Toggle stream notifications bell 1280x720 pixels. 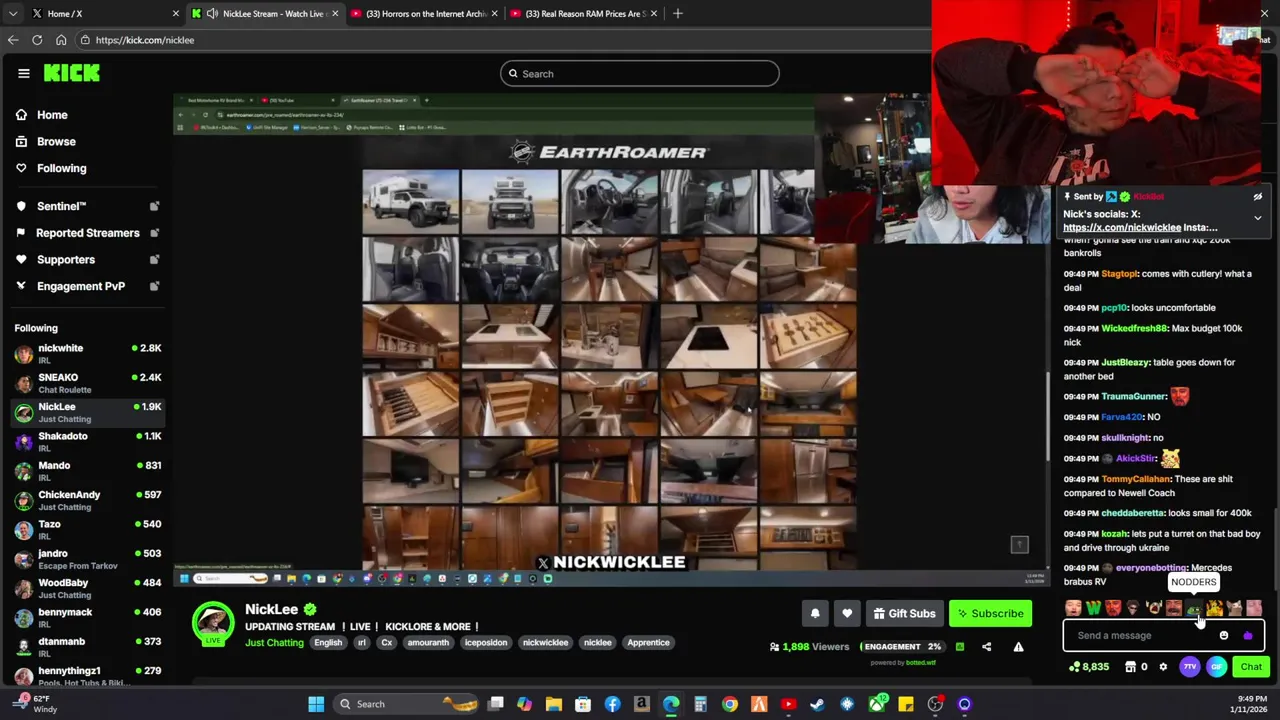click(815, 614)
